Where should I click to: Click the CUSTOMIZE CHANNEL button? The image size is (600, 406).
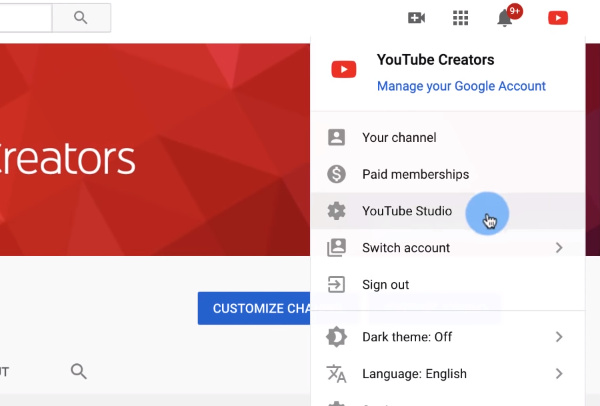(x=254, y=308)
